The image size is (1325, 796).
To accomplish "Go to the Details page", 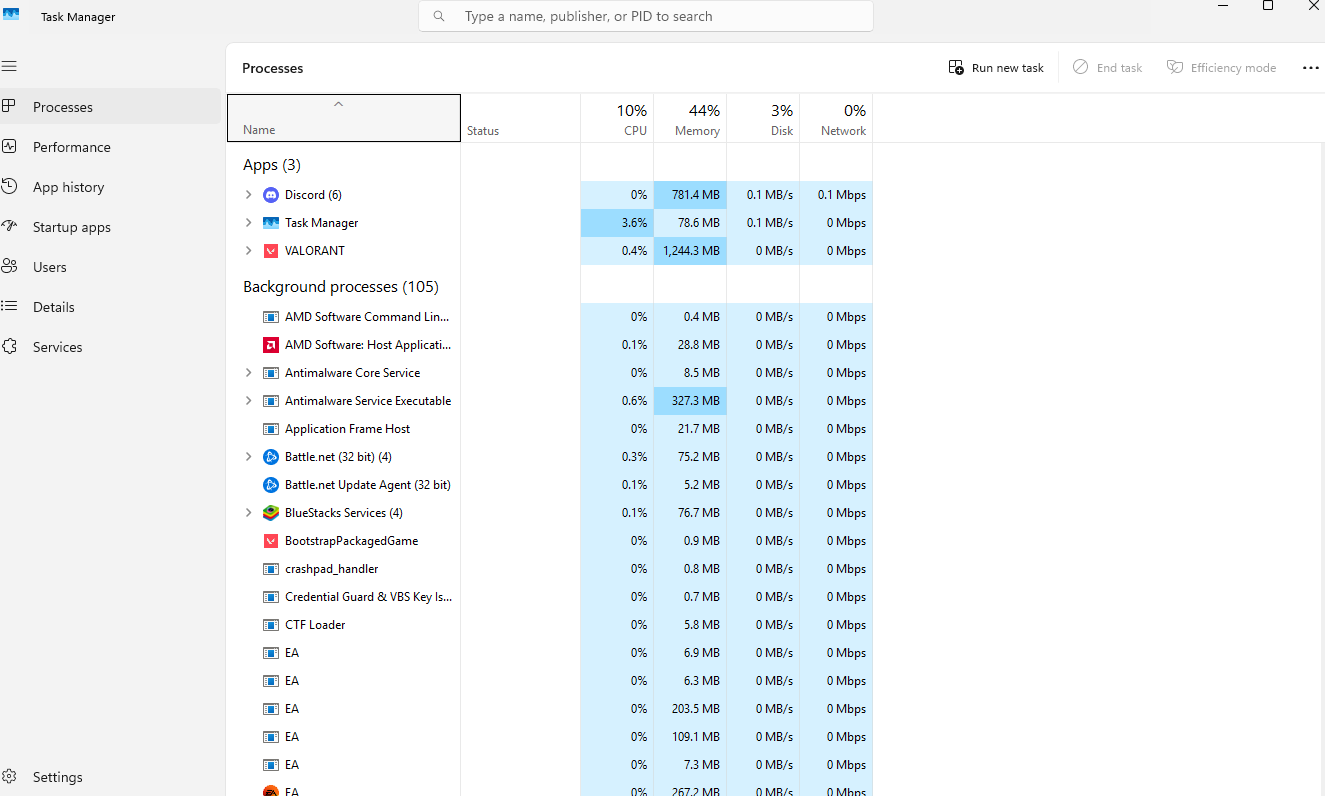I will 110,307.
